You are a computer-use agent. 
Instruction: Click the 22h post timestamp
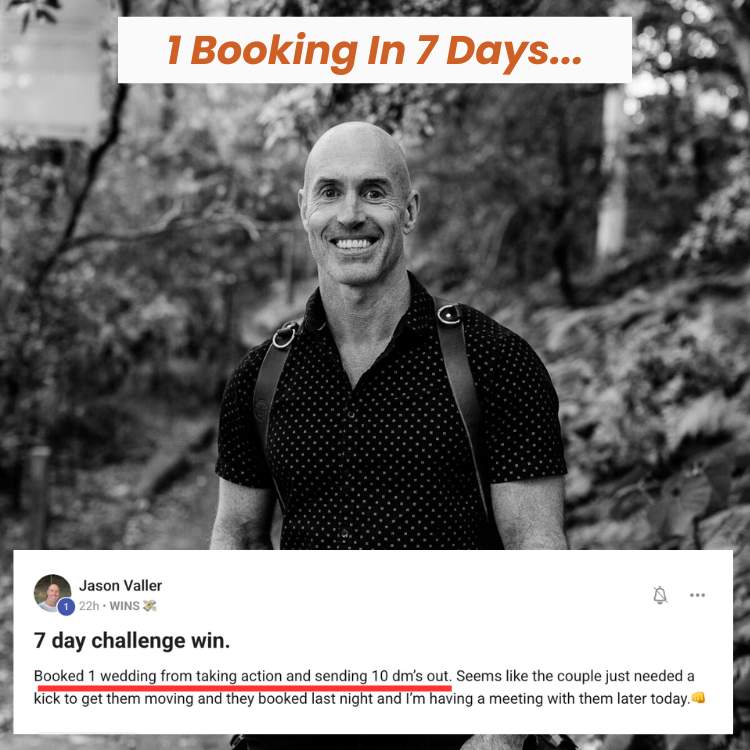[89, 606]
